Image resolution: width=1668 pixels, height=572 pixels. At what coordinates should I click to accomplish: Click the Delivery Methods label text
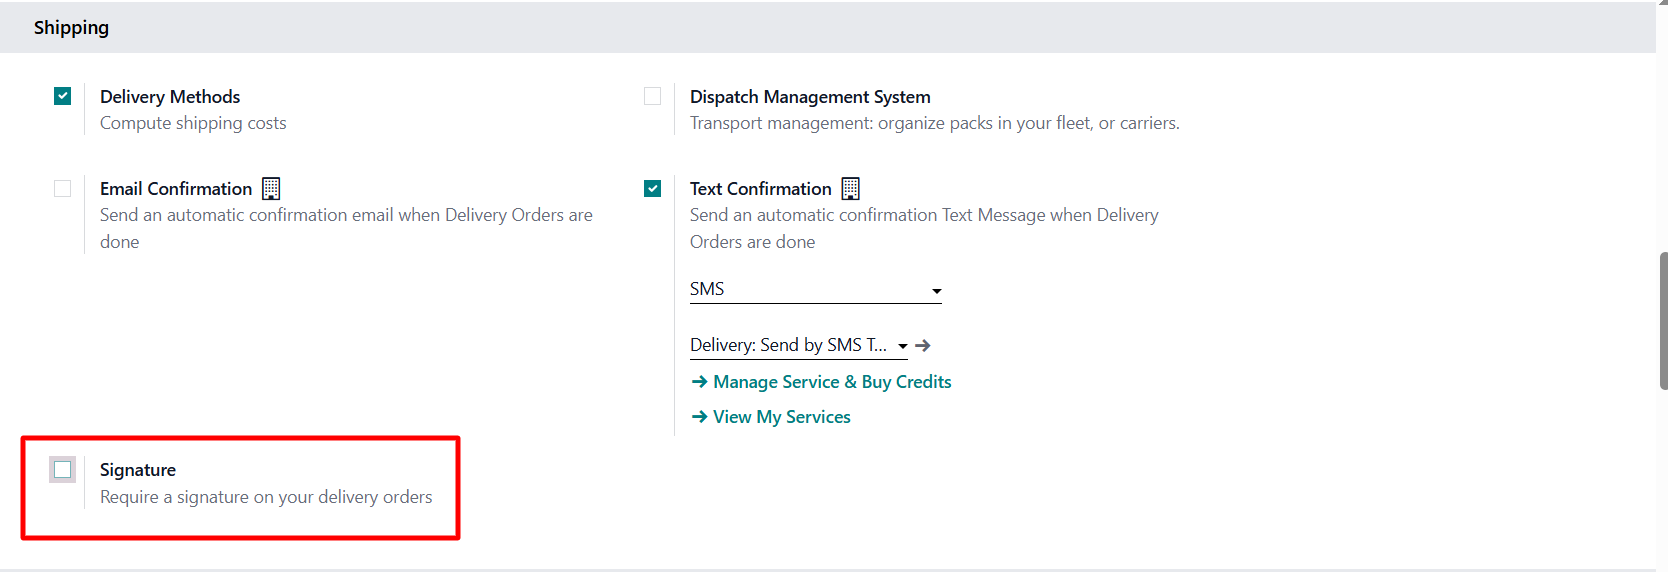[170, 97]
